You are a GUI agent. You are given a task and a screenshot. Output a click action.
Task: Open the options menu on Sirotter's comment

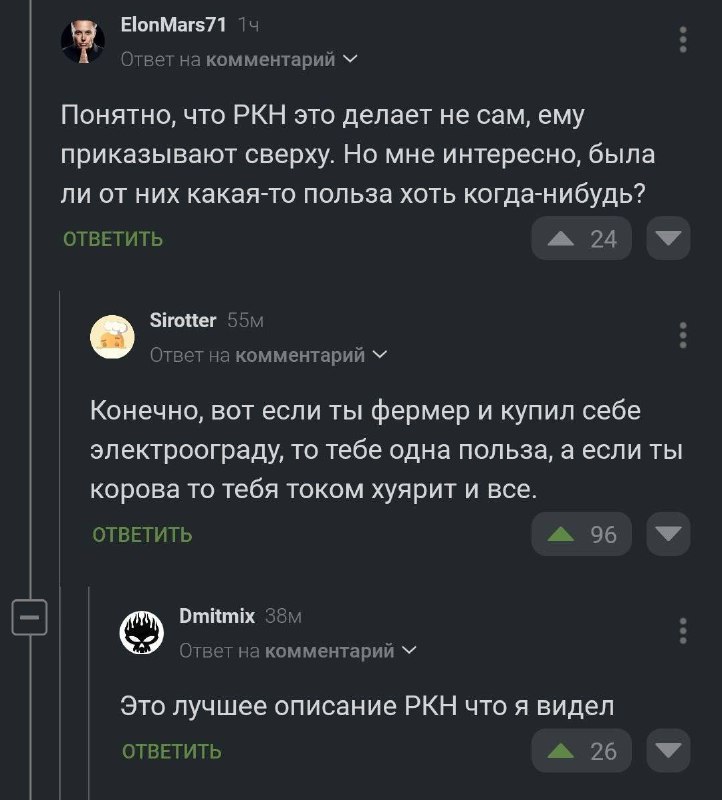coord(682,333)
